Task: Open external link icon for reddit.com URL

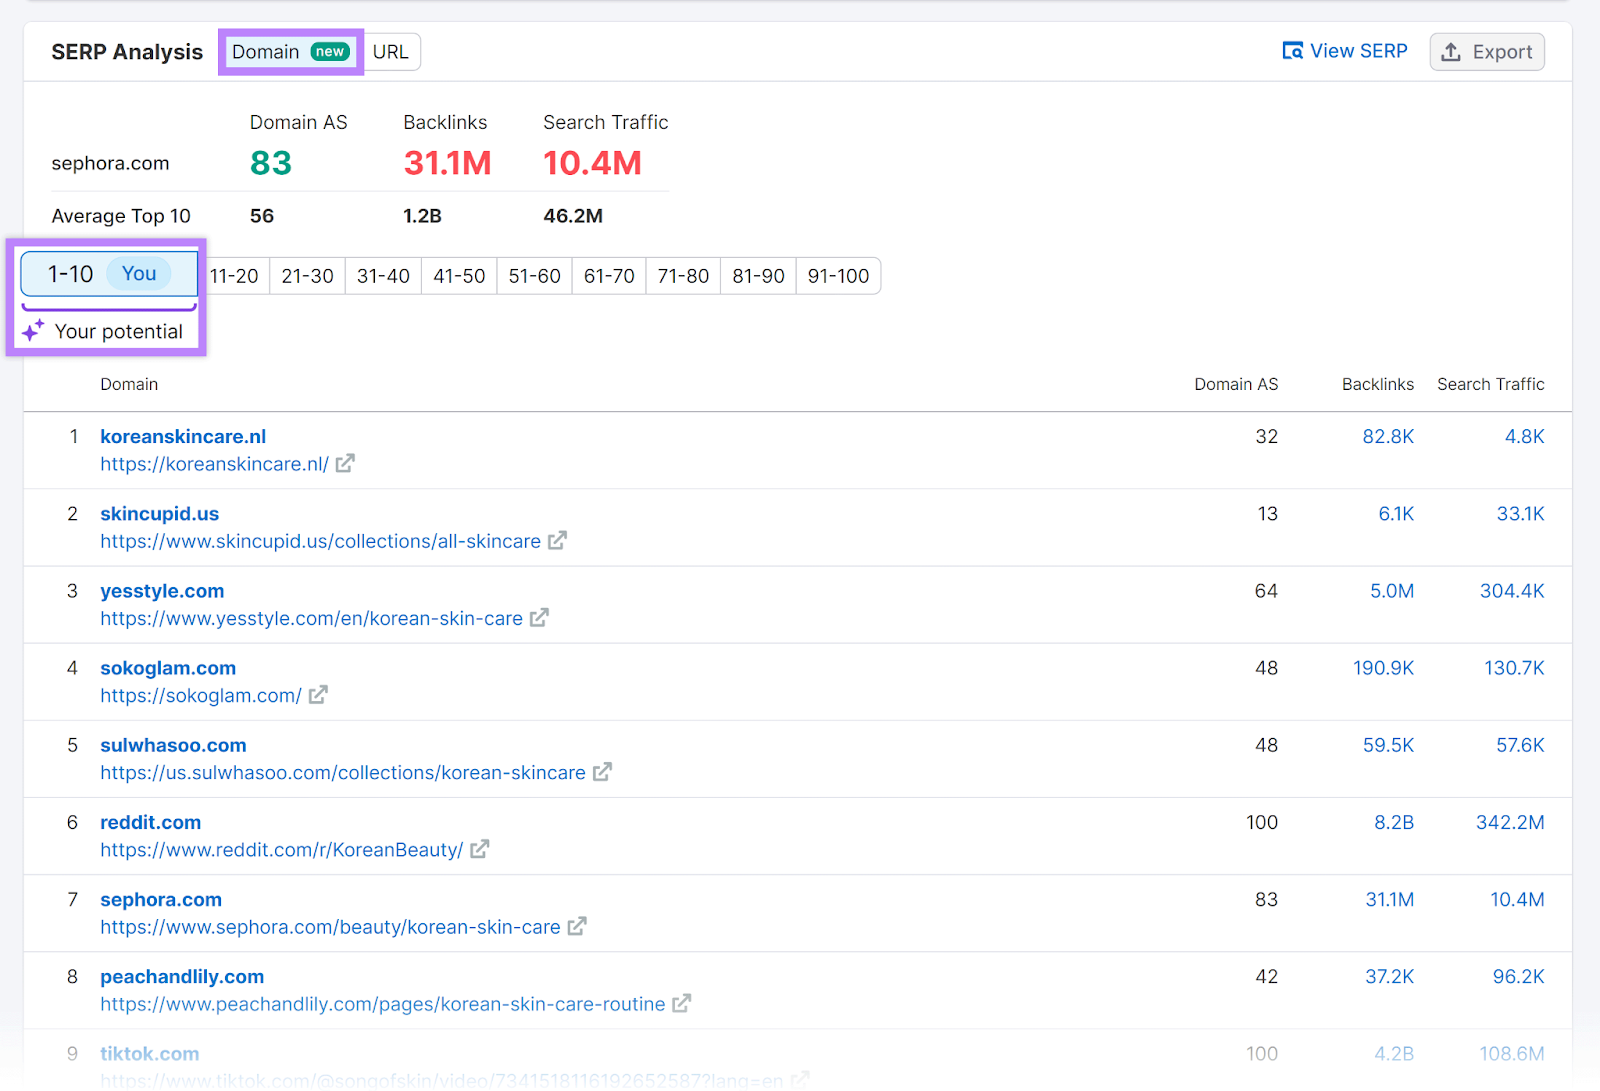Action: tap(480, 849)
